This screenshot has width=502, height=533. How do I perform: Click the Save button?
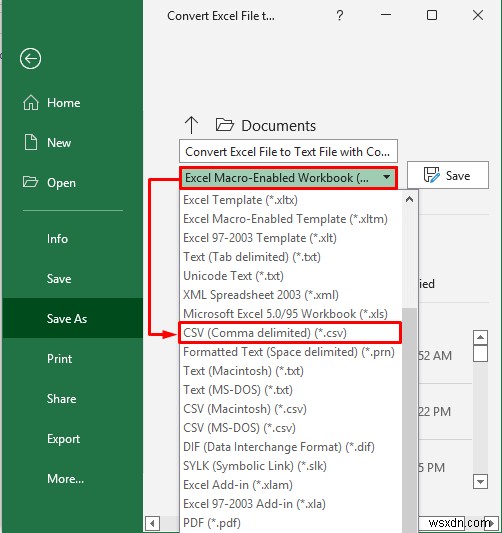[448, 175]
